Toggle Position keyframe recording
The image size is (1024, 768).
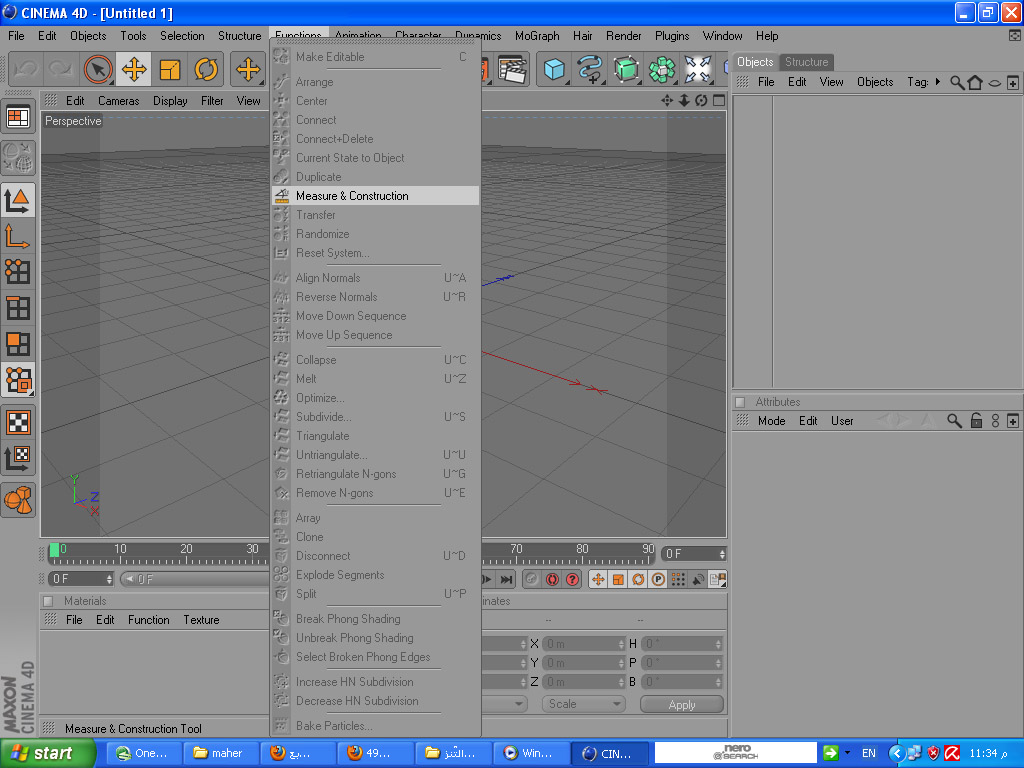[598, 579]
